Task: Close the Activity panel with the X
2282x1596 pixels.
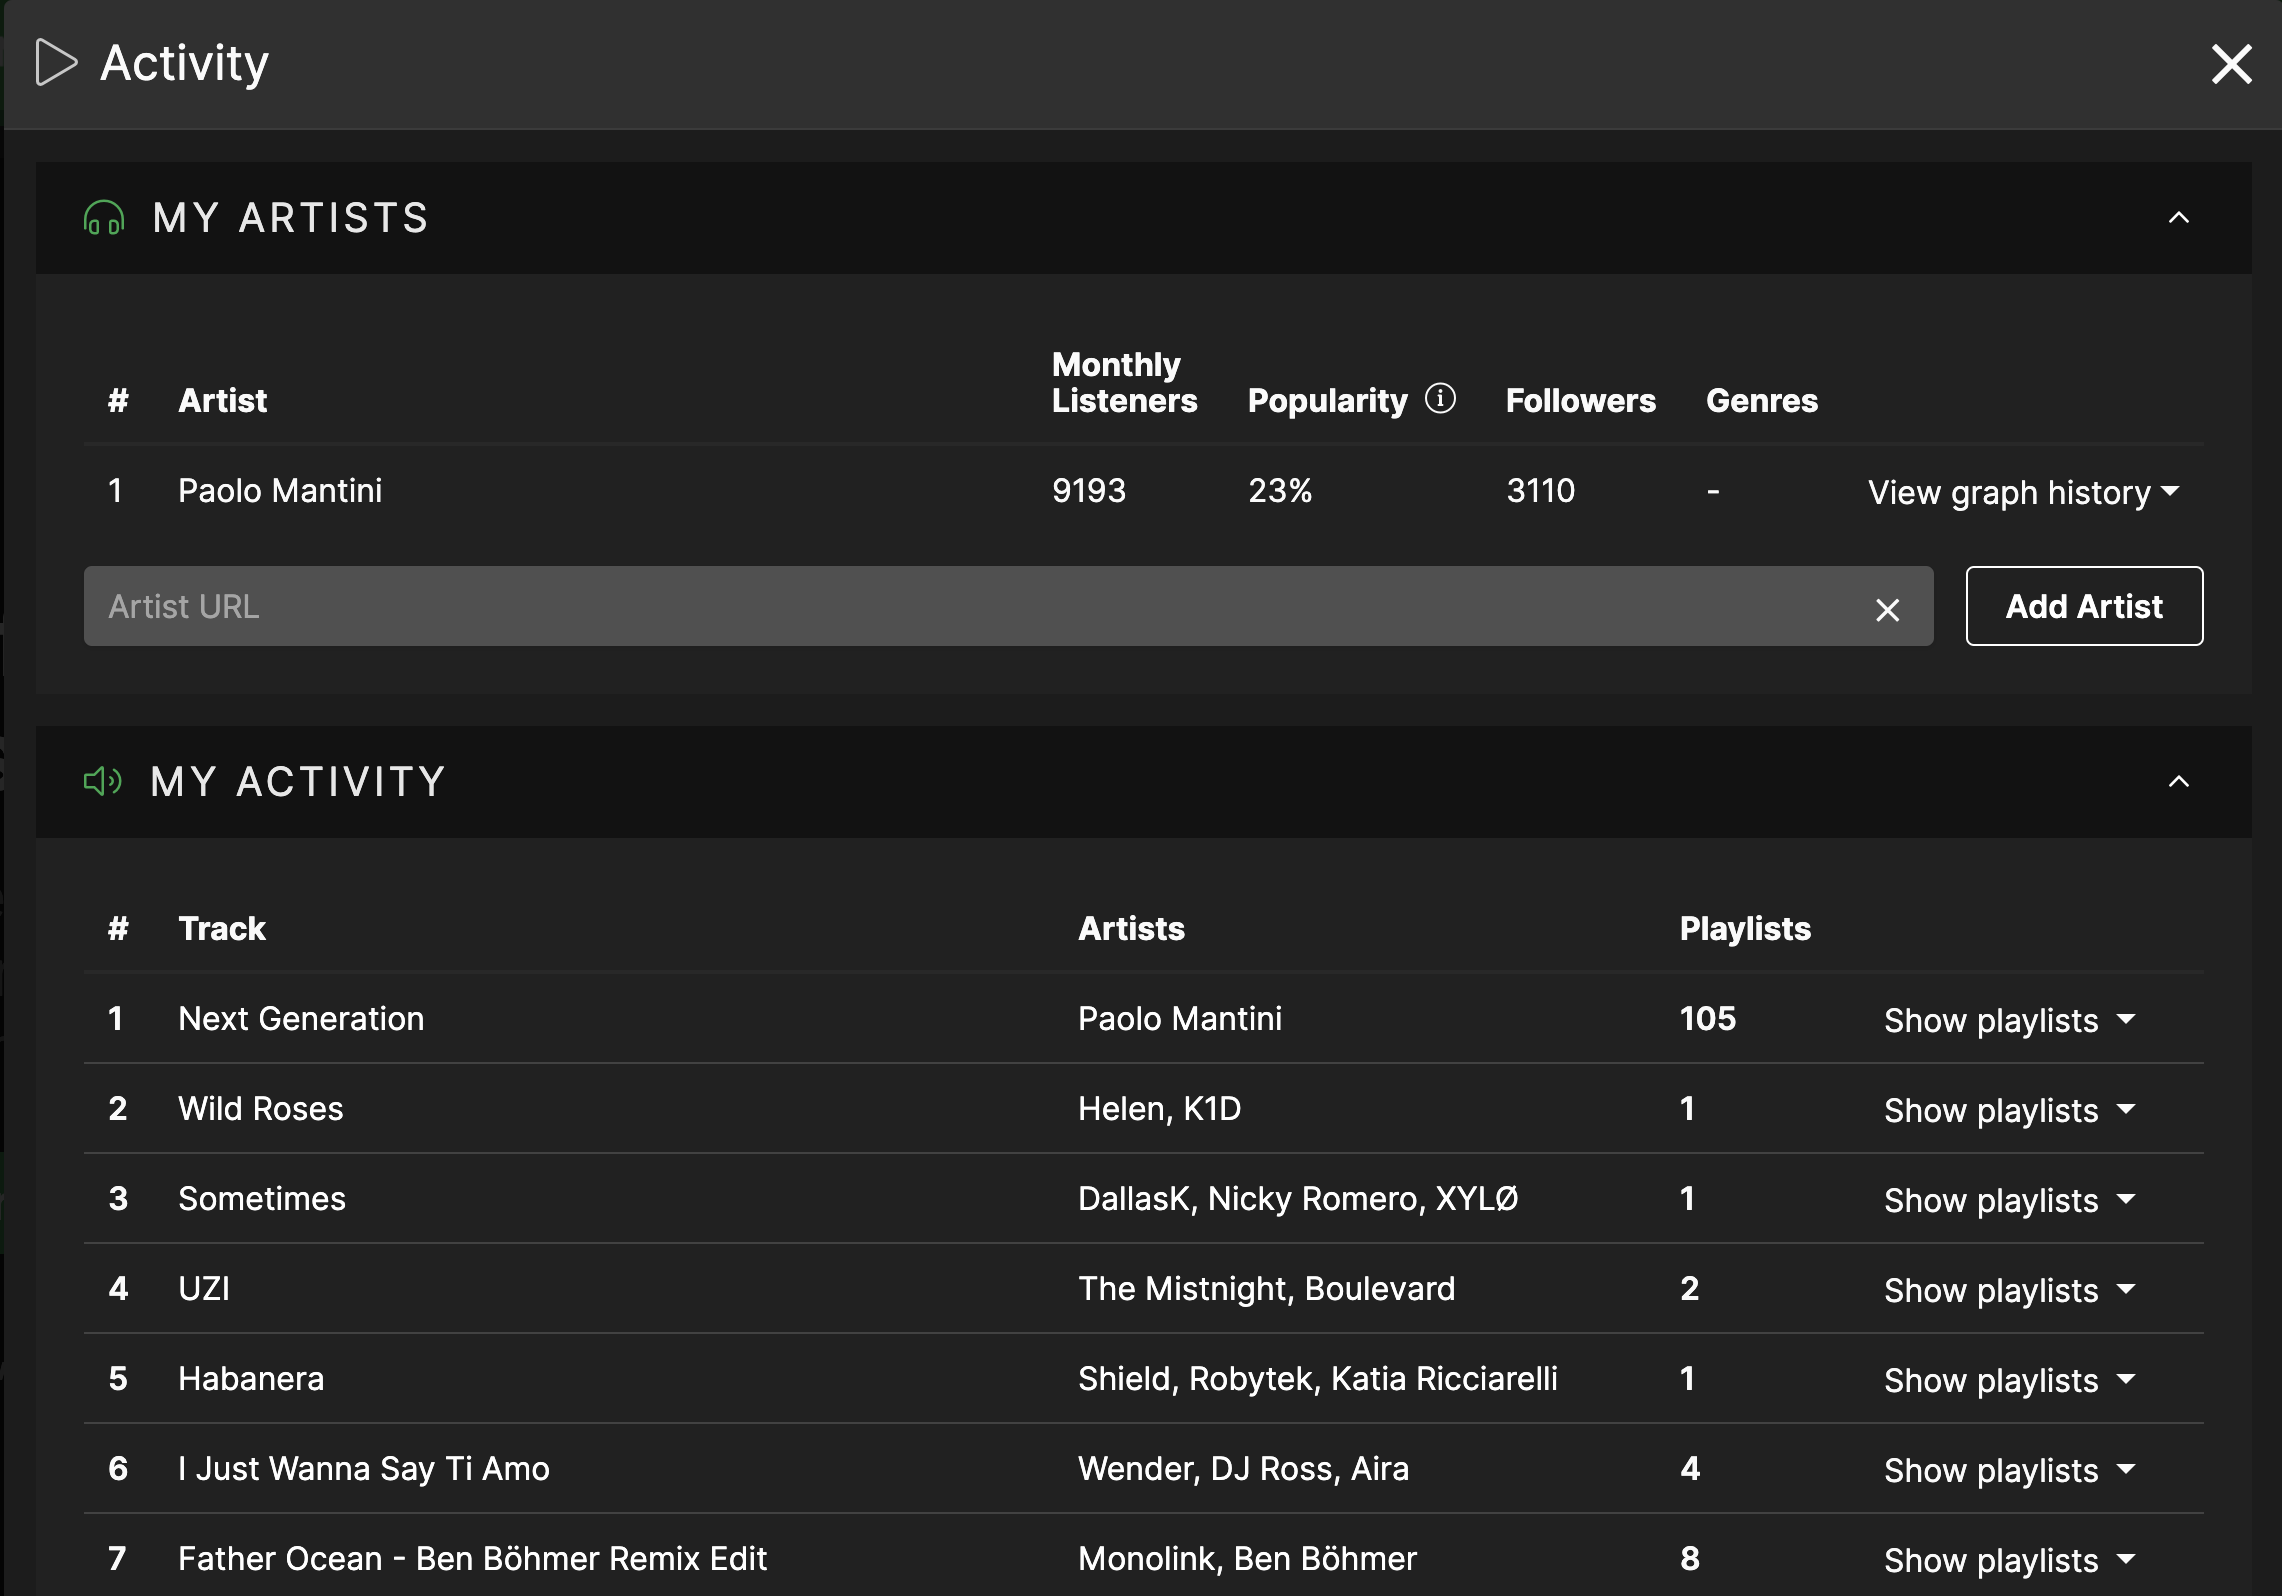Action: coord(2231,64)
